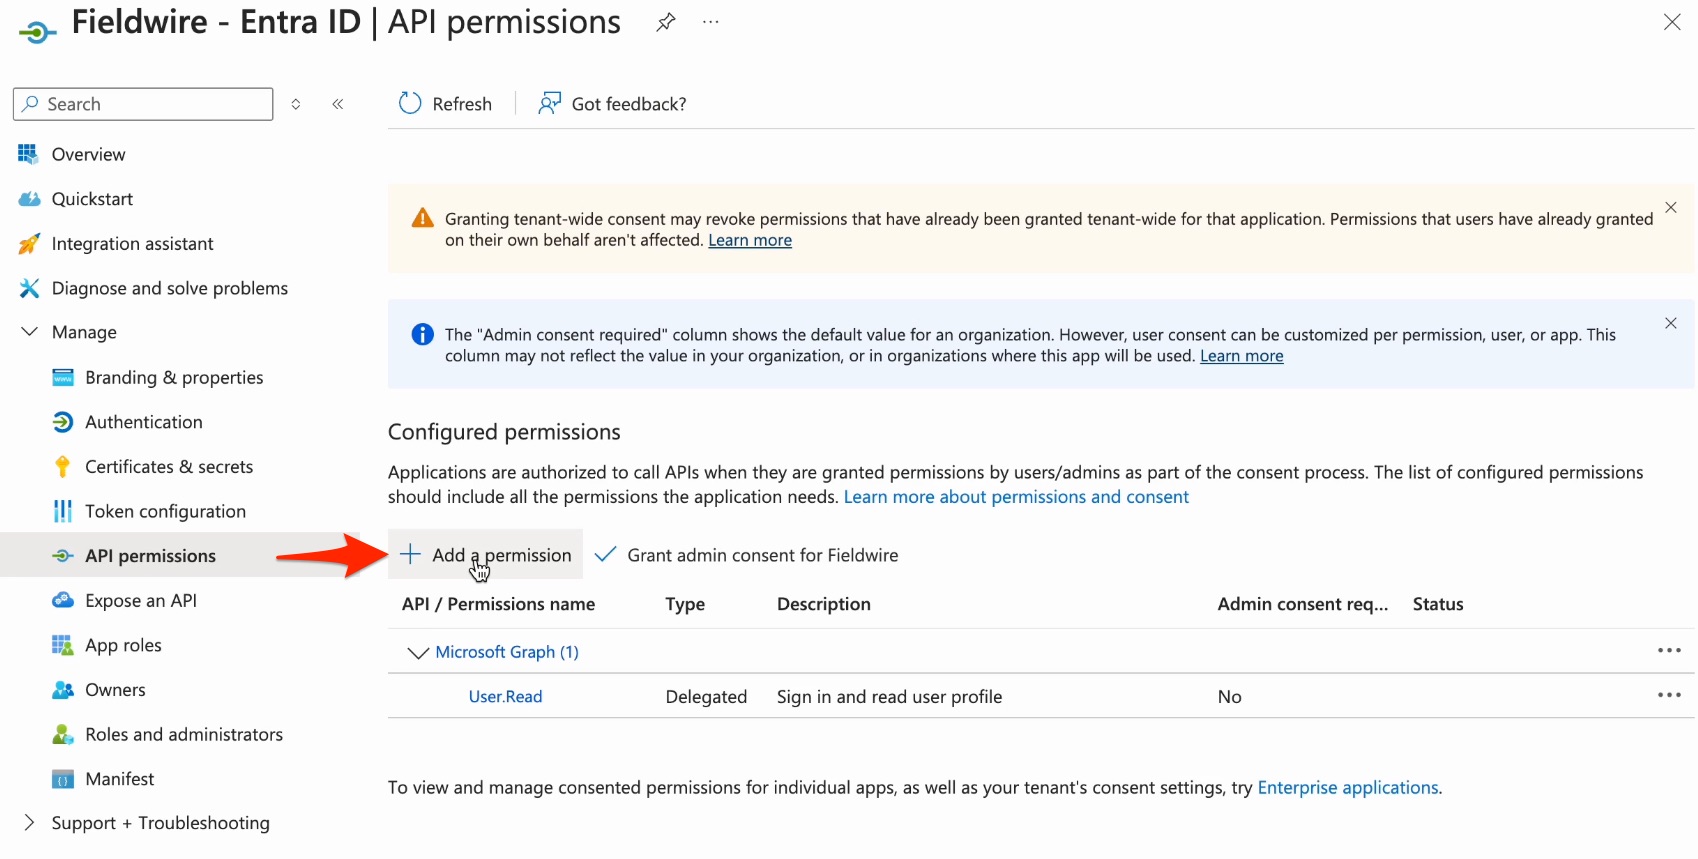
Task: Click the Branding & properties icon
Action: tap(63, 377)
